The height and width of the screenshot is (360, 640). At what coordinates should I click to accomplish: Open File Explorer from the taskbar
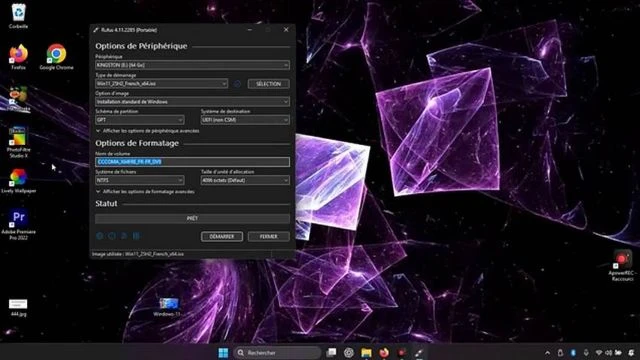click(366, 353)
